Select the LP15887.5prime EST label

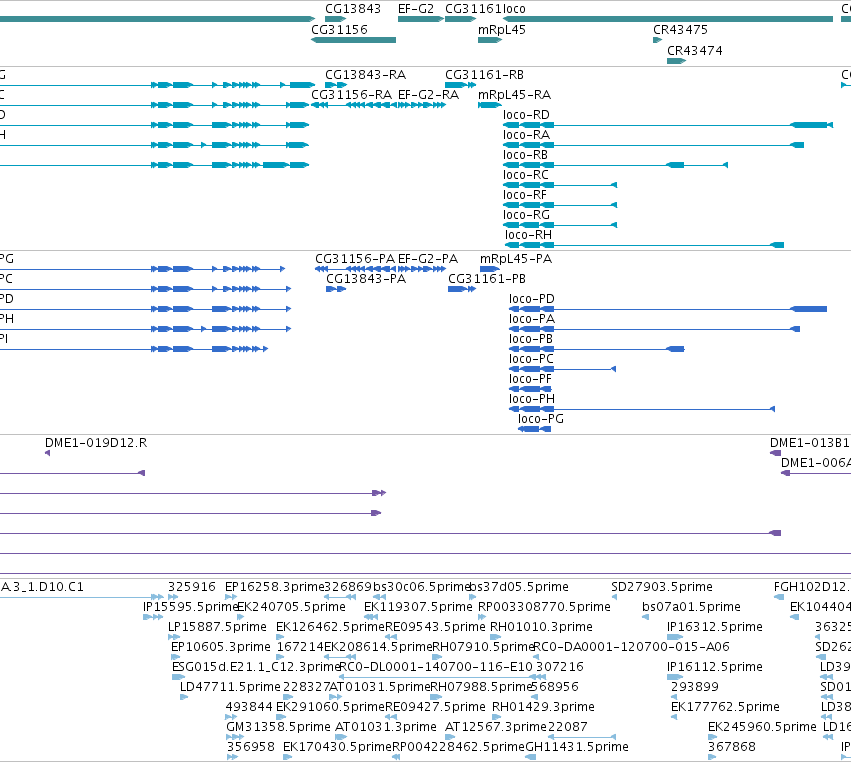(217, 627)
